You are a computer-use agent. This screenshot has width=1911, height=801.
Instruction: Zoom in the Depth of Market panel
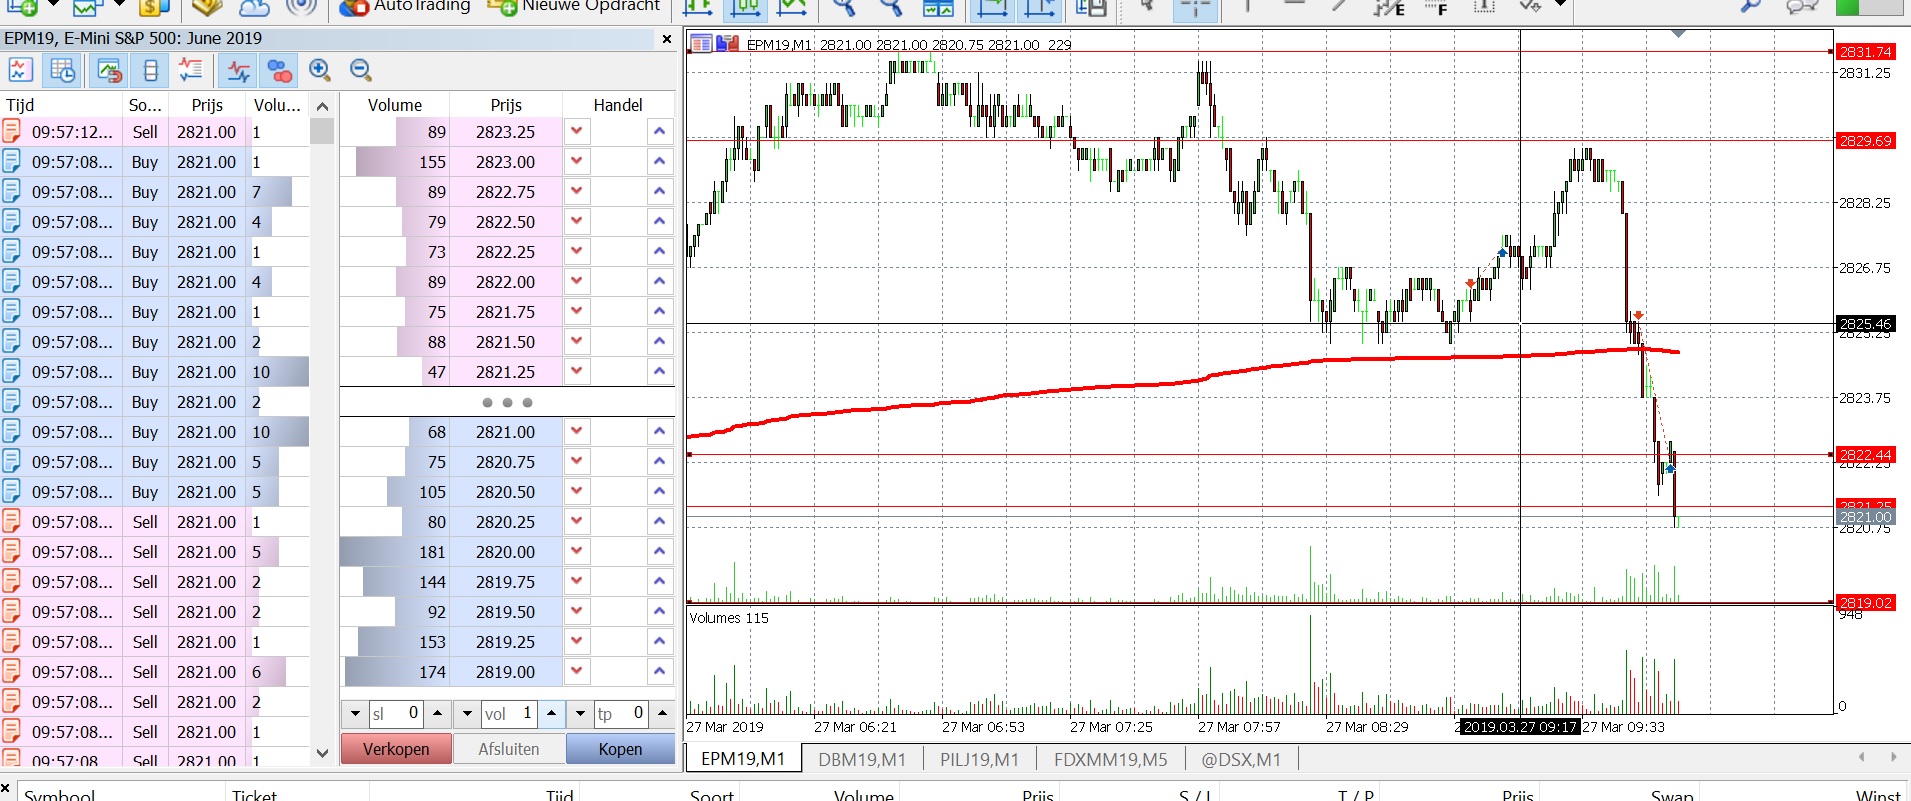point(320,70)
